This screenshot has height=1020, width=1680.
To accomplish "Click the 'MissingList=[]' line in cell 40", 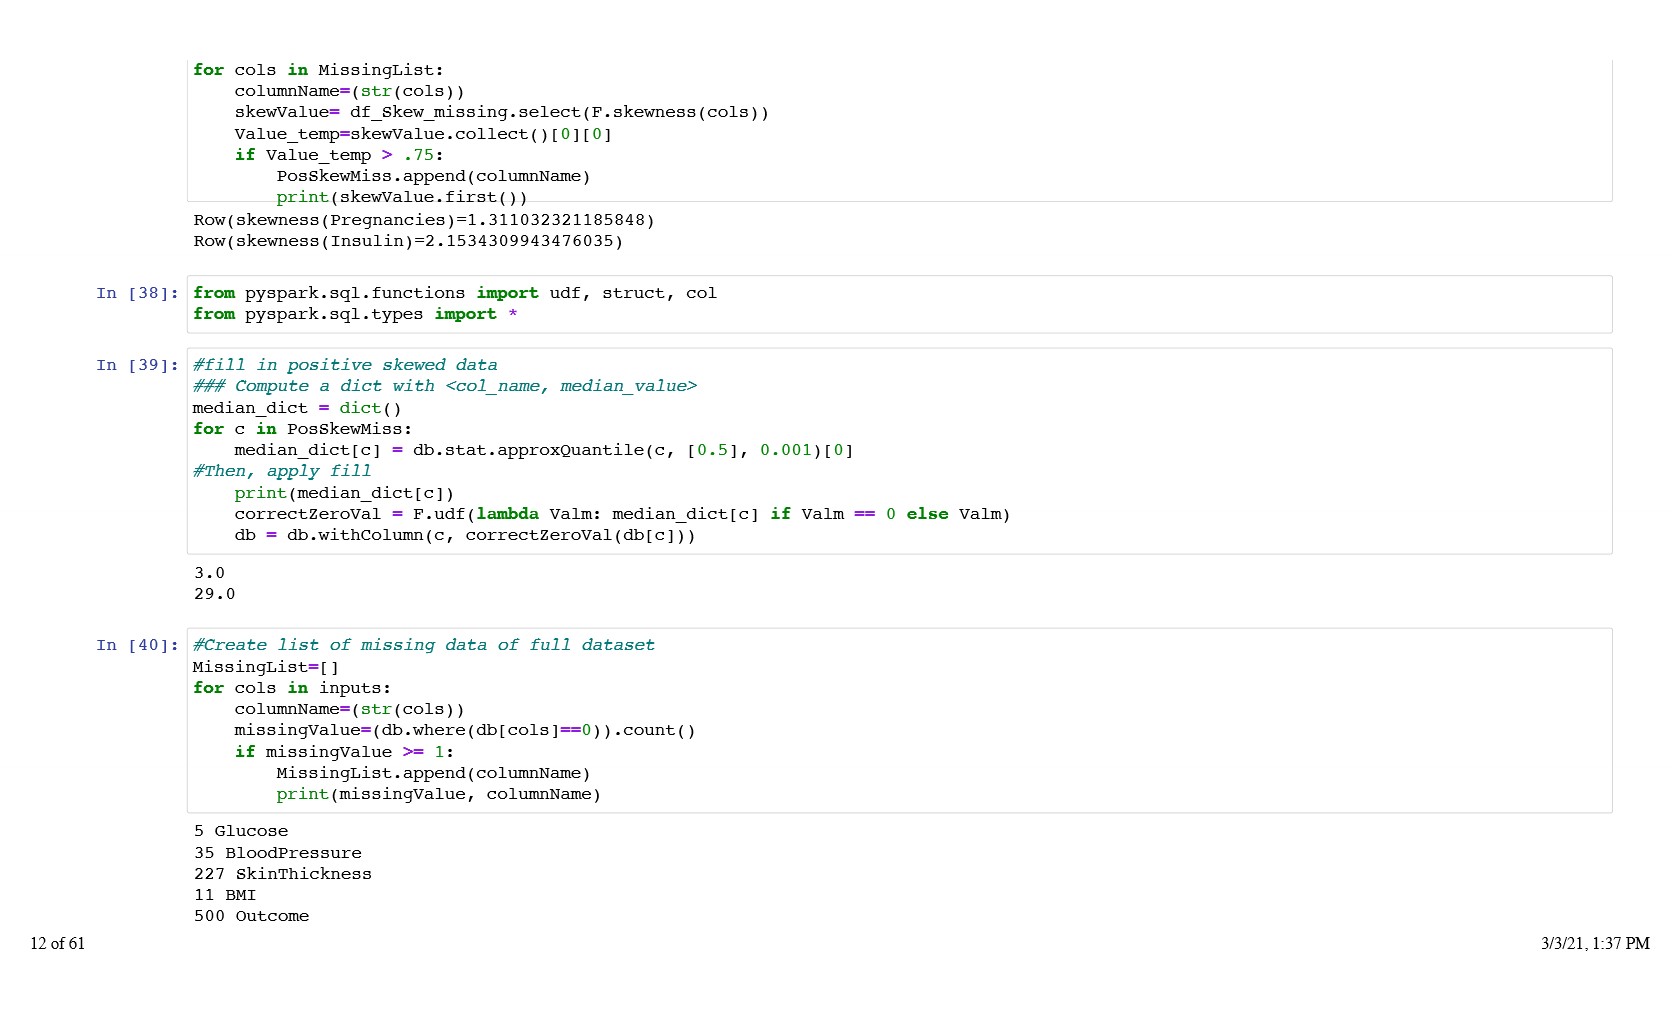I will click(266, 667).
